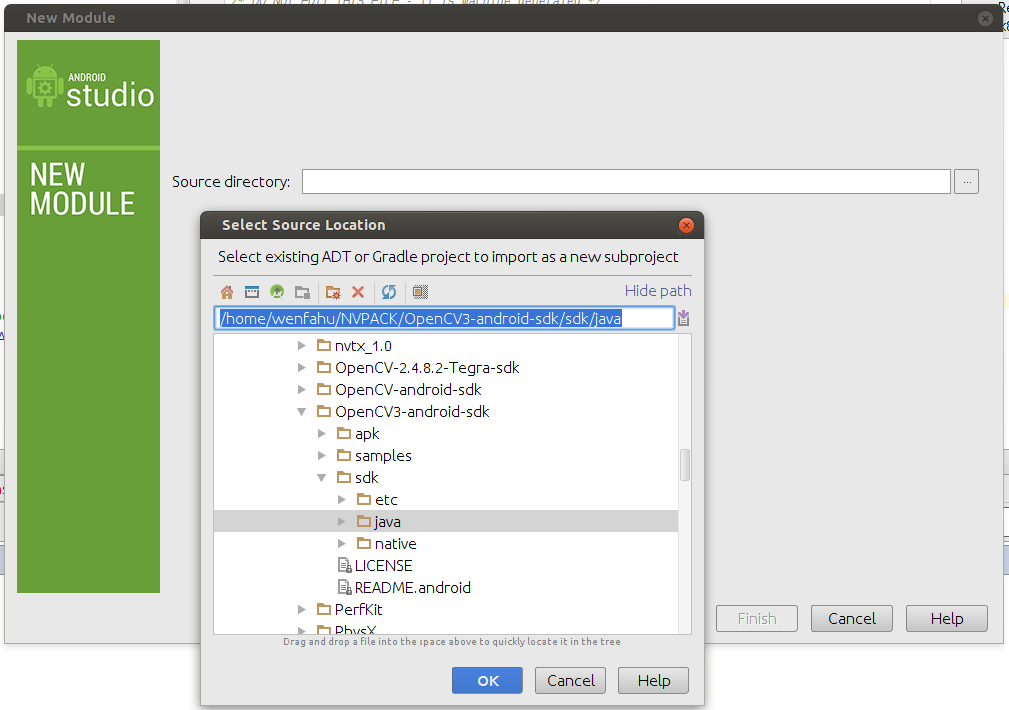Go to Home directory icon
Image resolution: width=1009 pixels, height=710 pixels.
click(227, 292)
